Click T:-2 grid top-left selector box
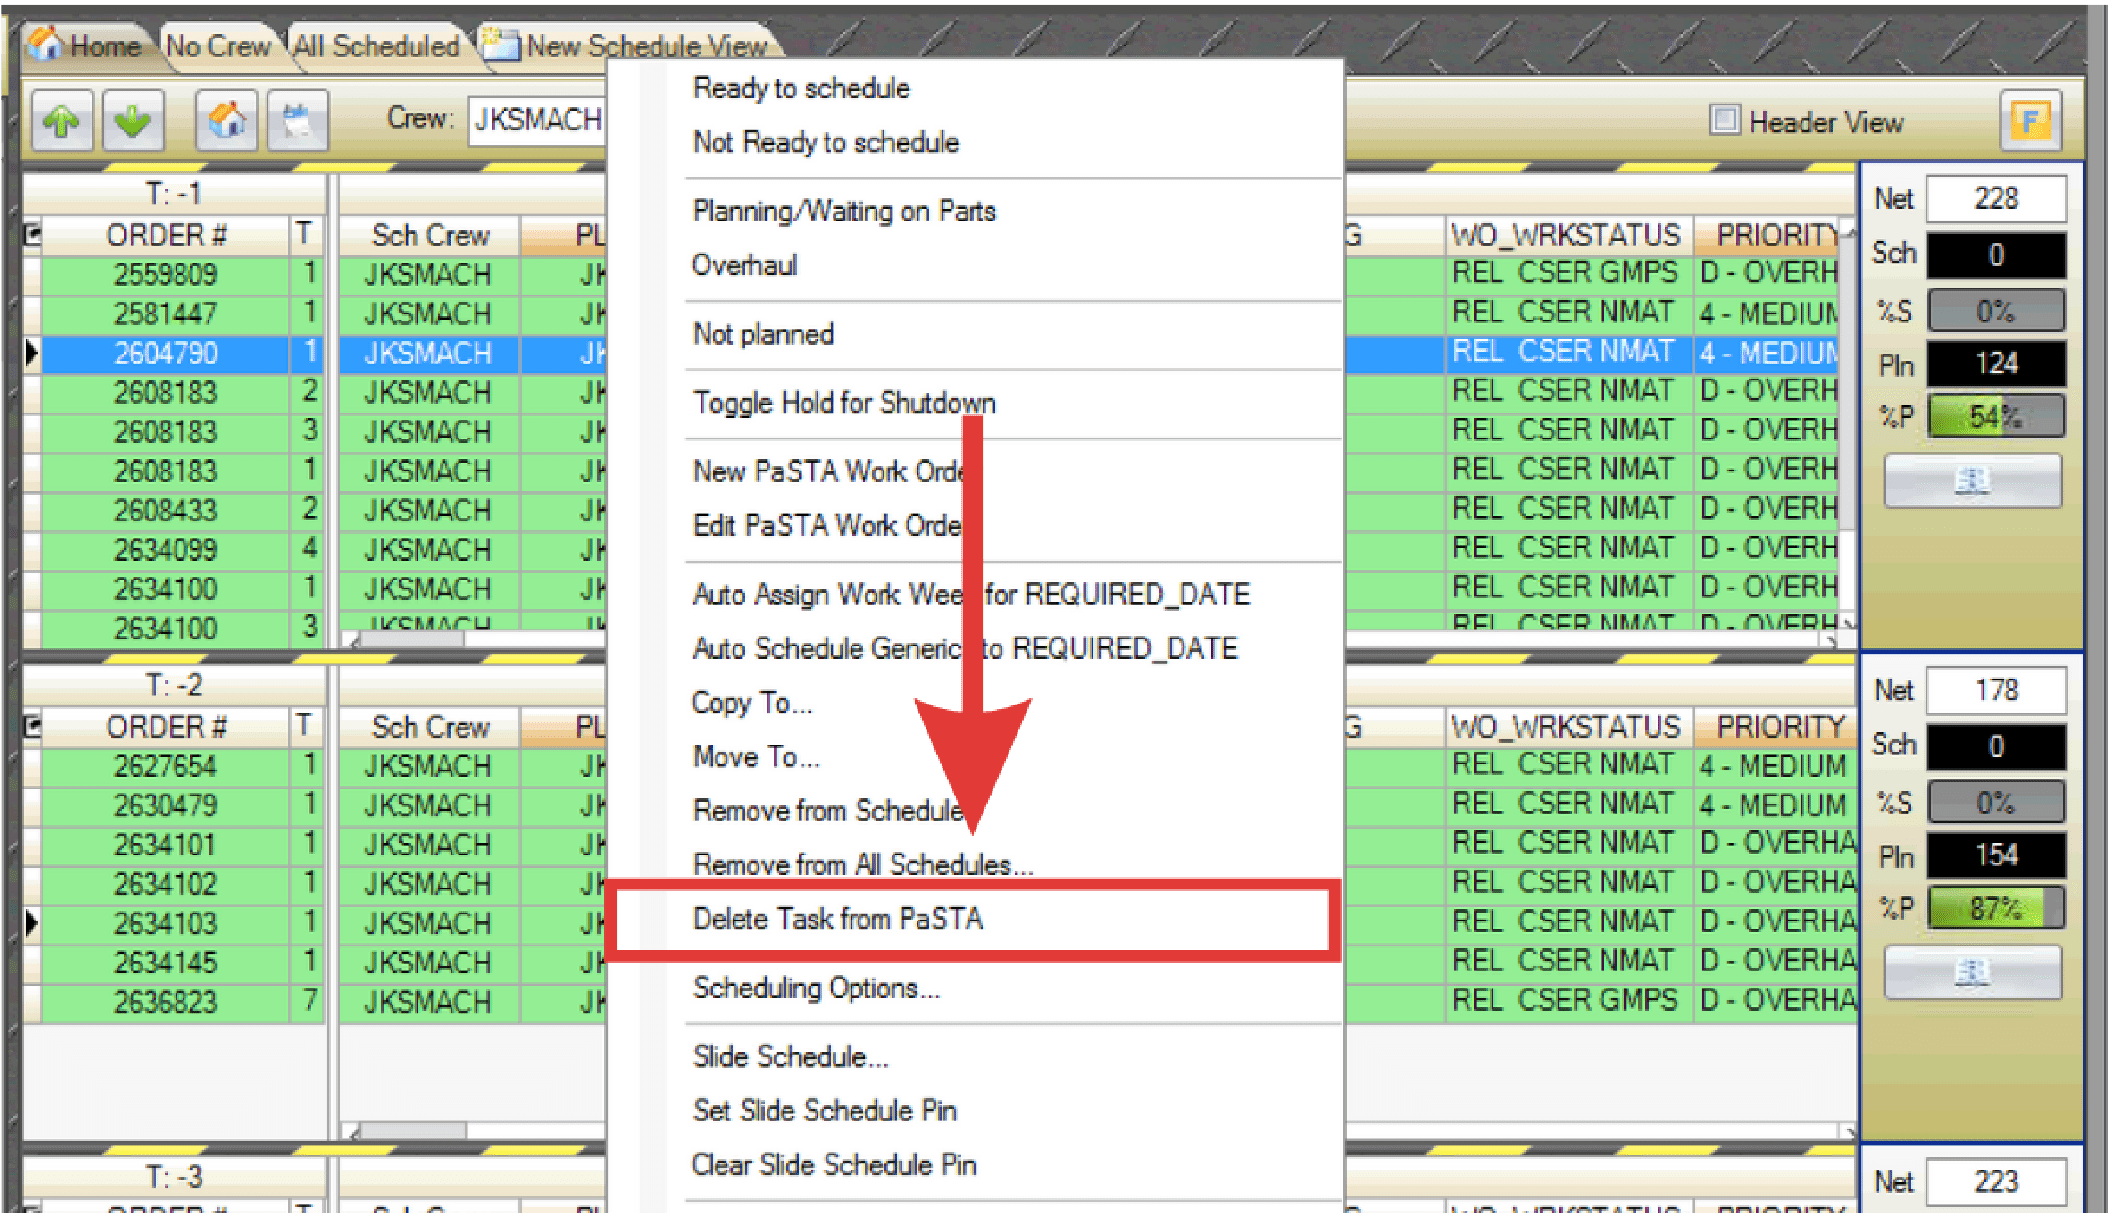The height and width of the screenshot is (1213, 2114). pos(33,726)
